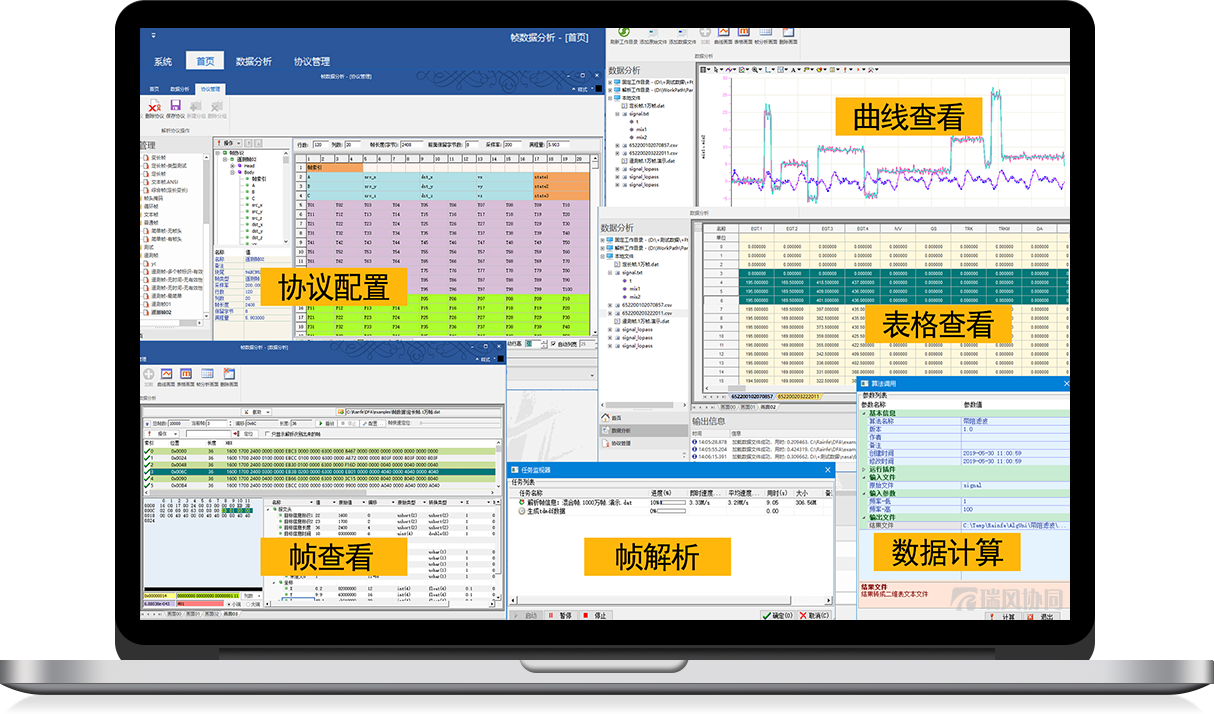Image resolution: width=1214 pixels, height=714 pixels.
Task: Switch to the 数据分析 ribbon tab
Action: point(254,61)
